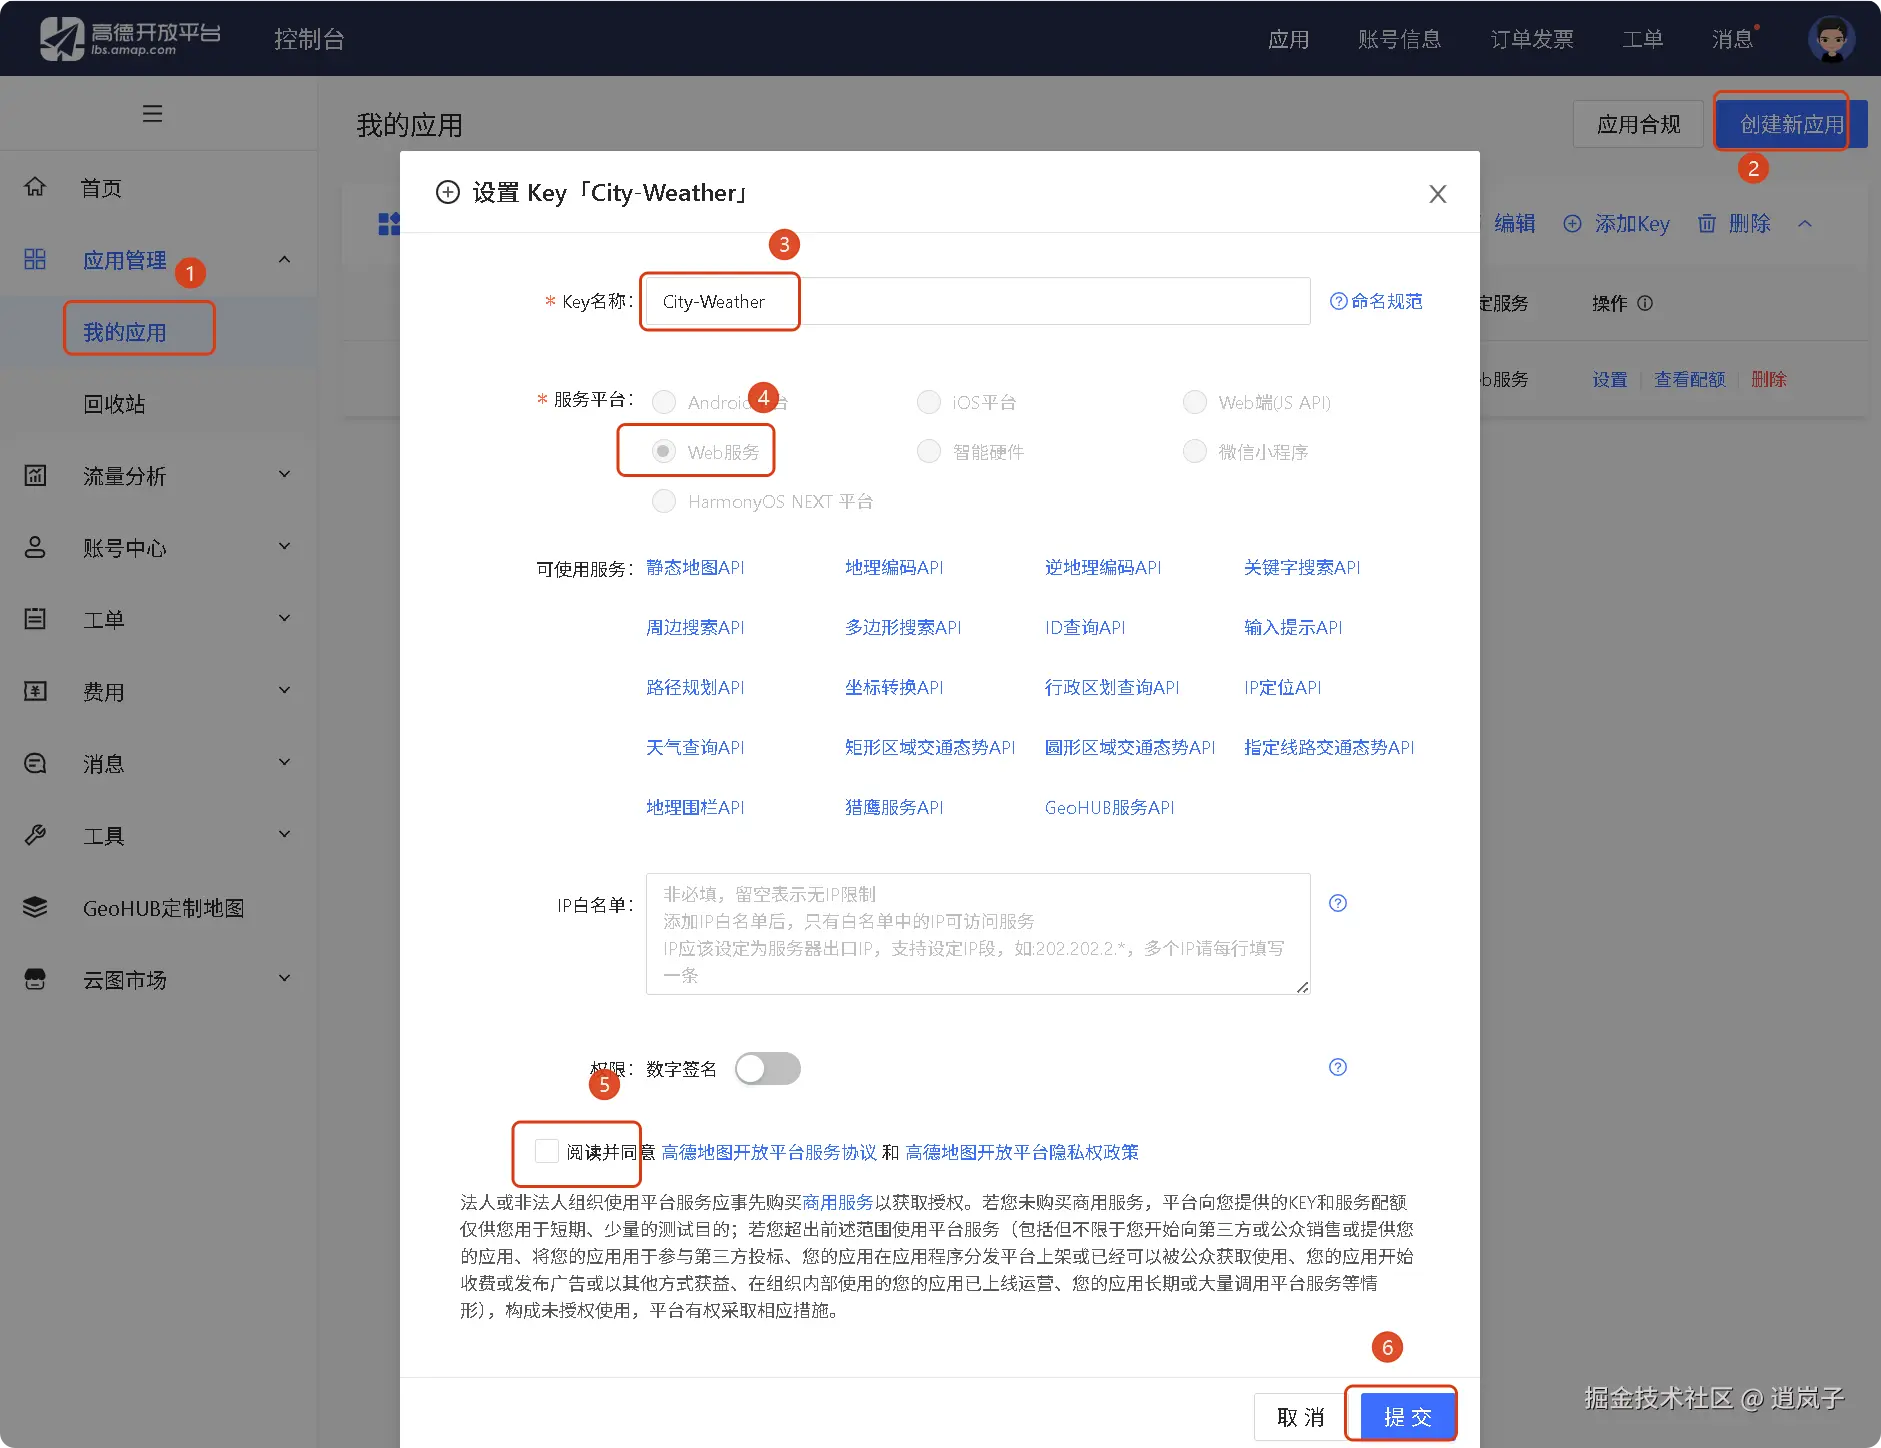
Task: Collapse the 应用管理 sidebar section
Action: click(284, 259)
